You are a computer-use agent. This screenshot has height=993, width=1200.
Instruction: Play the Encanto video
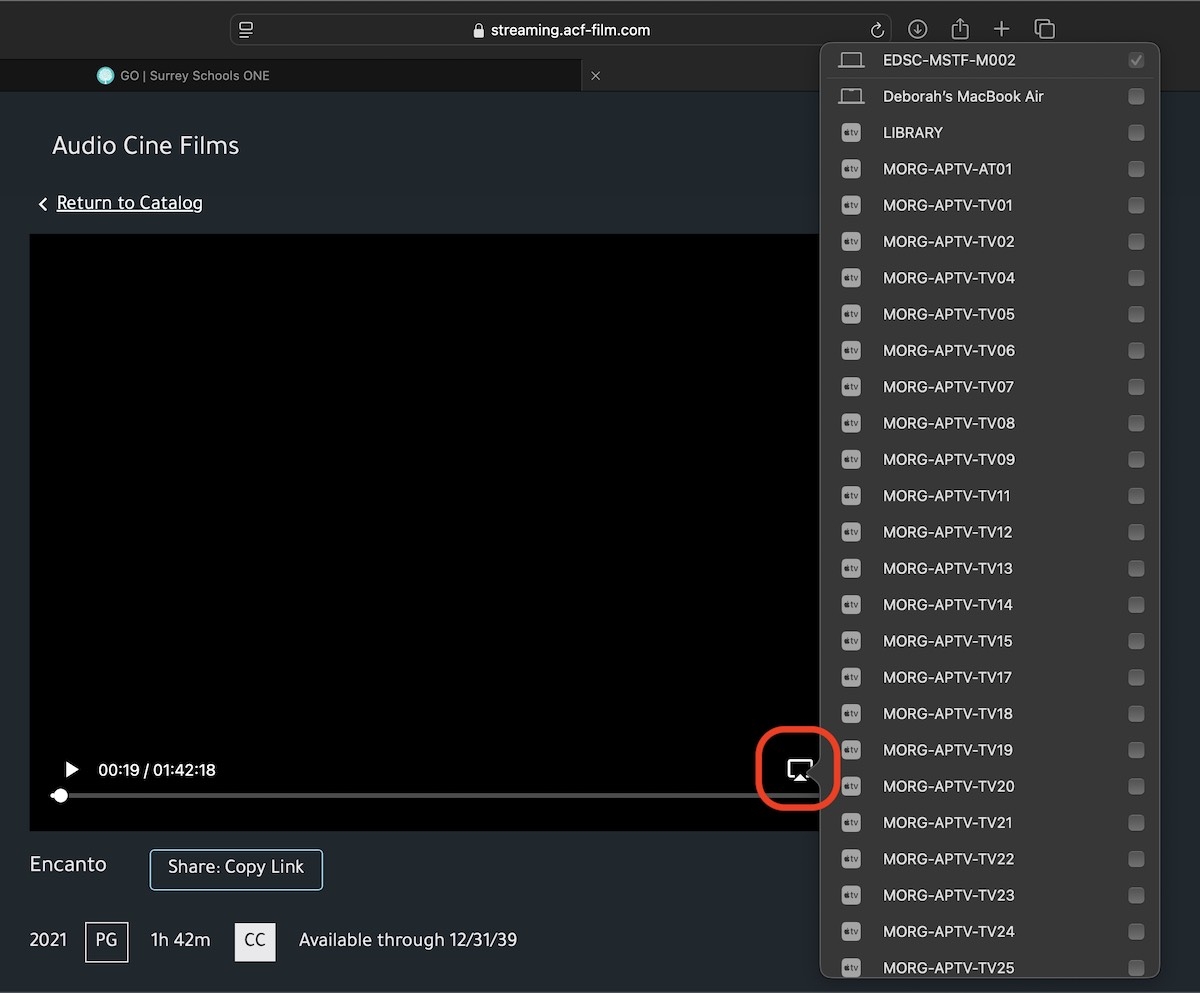(71, 770)
